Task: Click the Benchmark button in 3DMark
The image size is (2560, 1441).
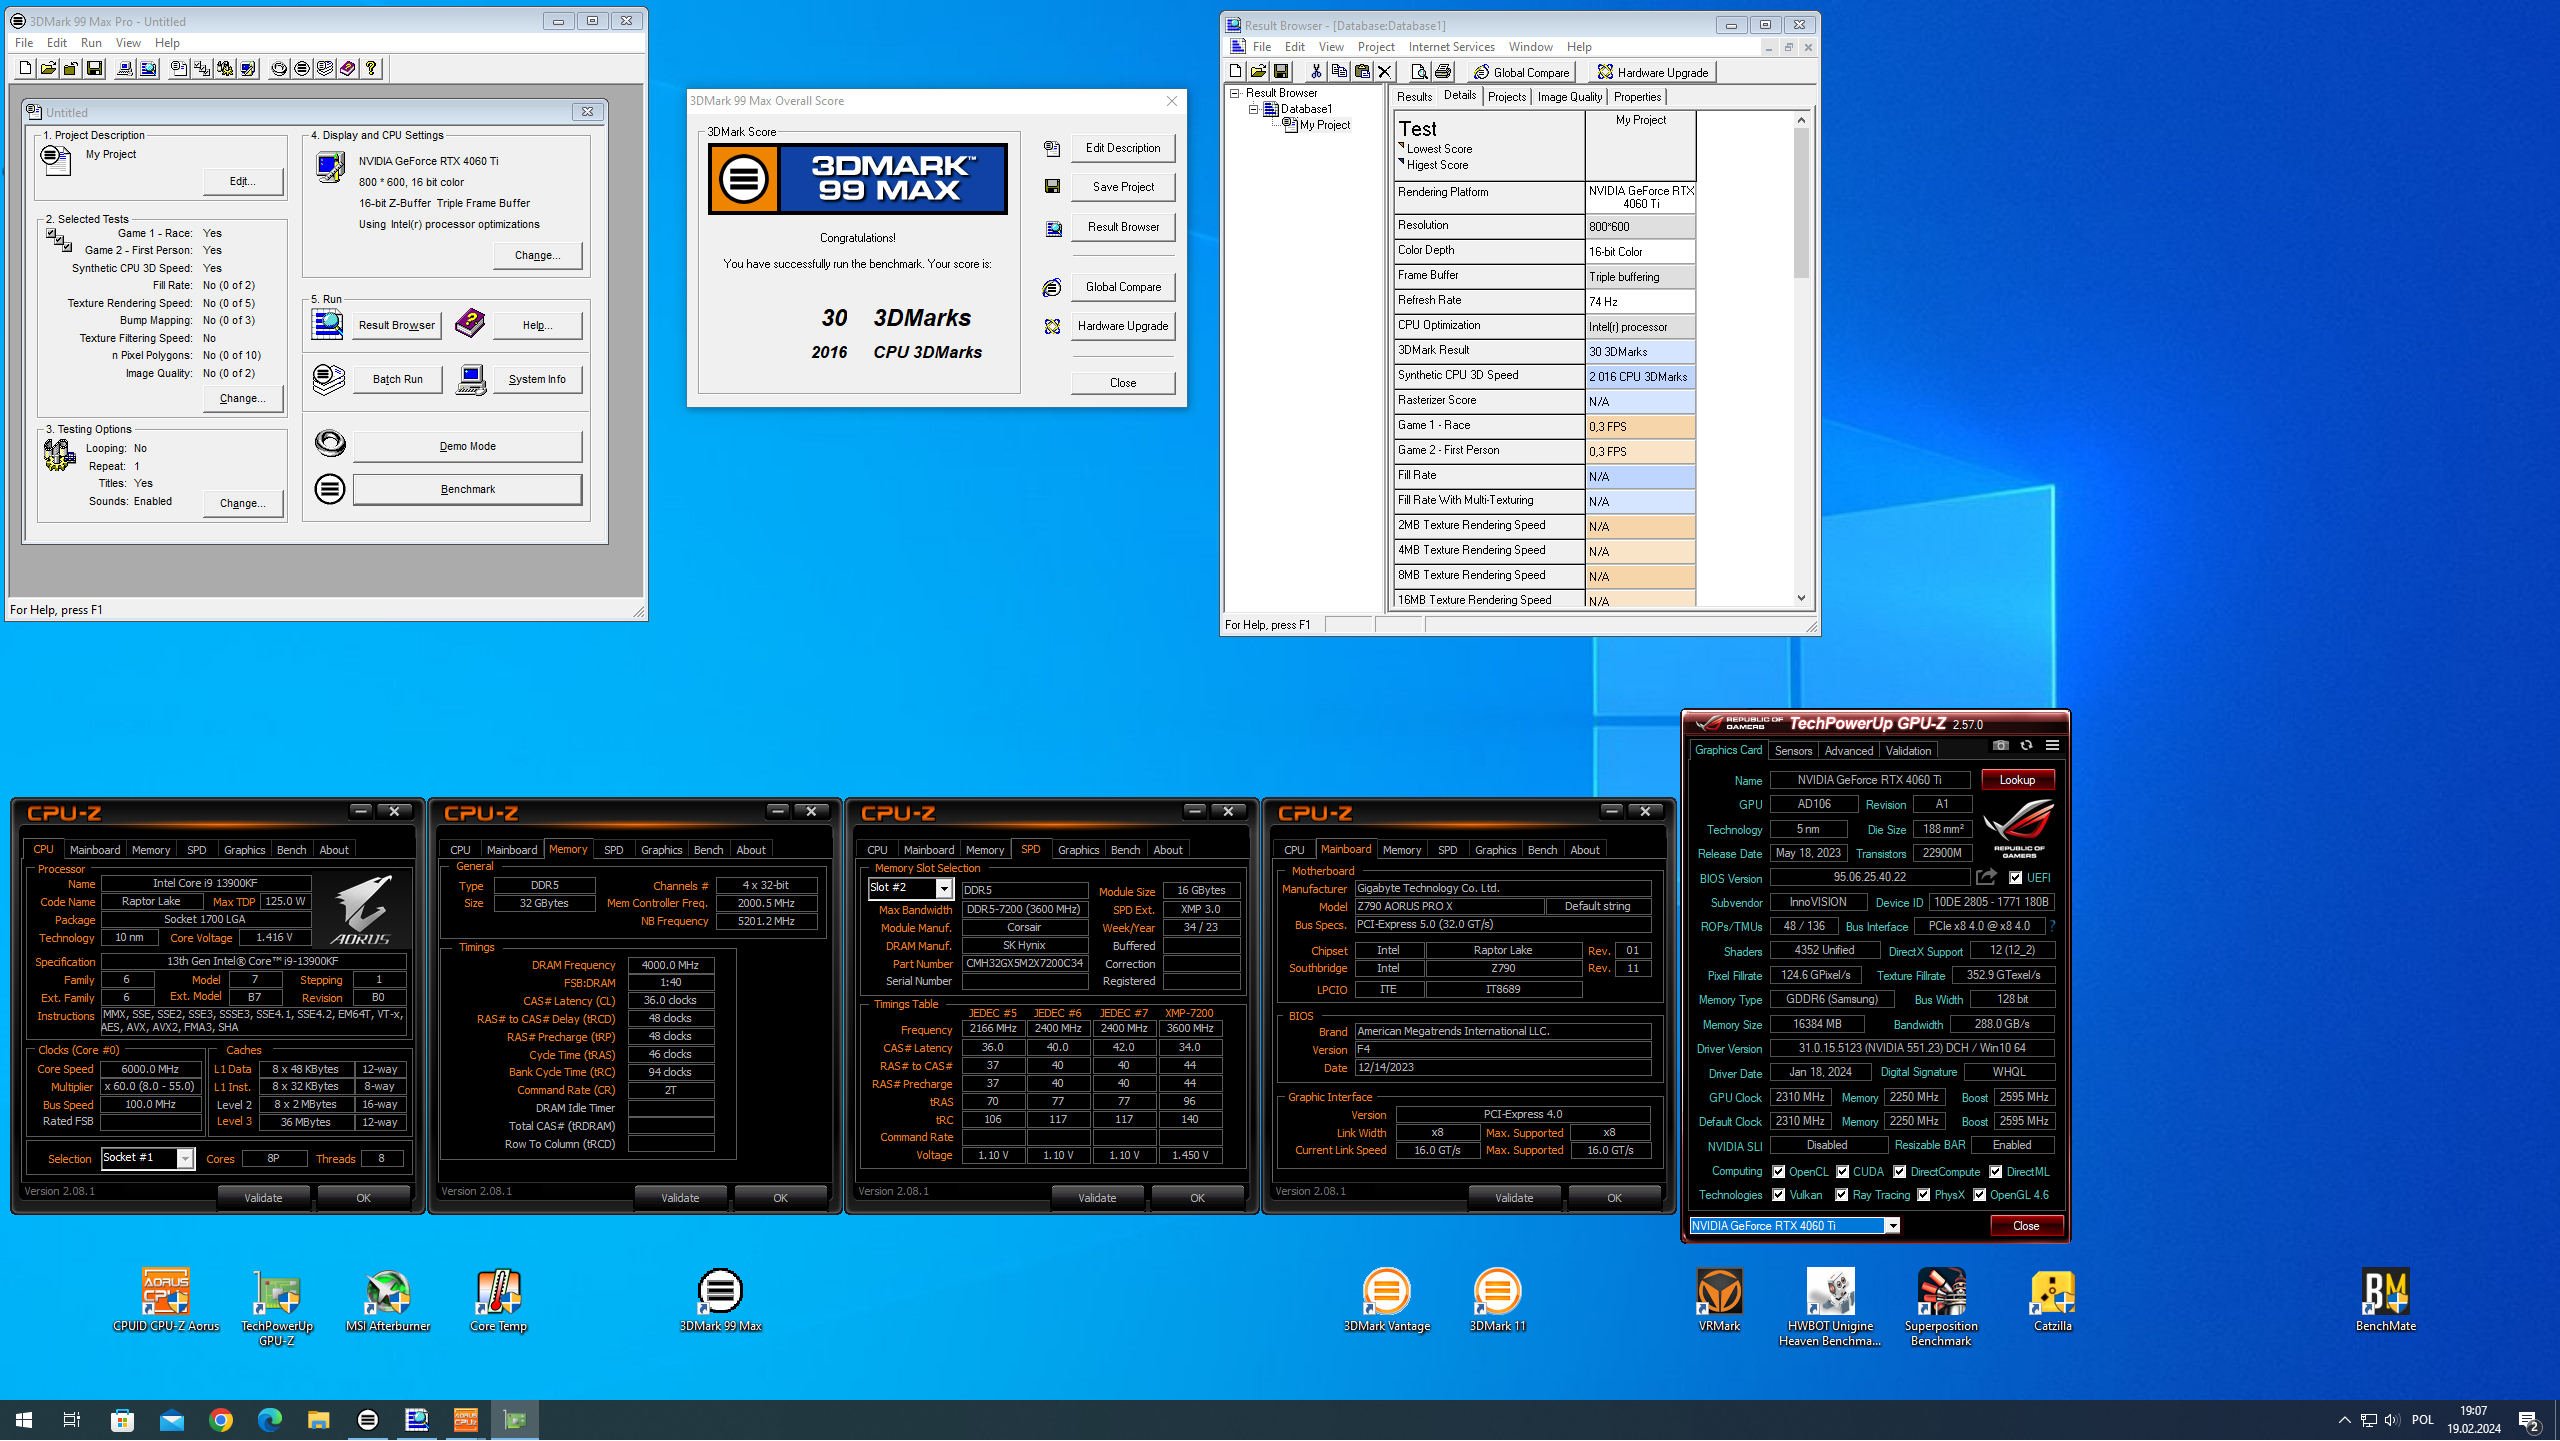Action: tap(467, 490)
